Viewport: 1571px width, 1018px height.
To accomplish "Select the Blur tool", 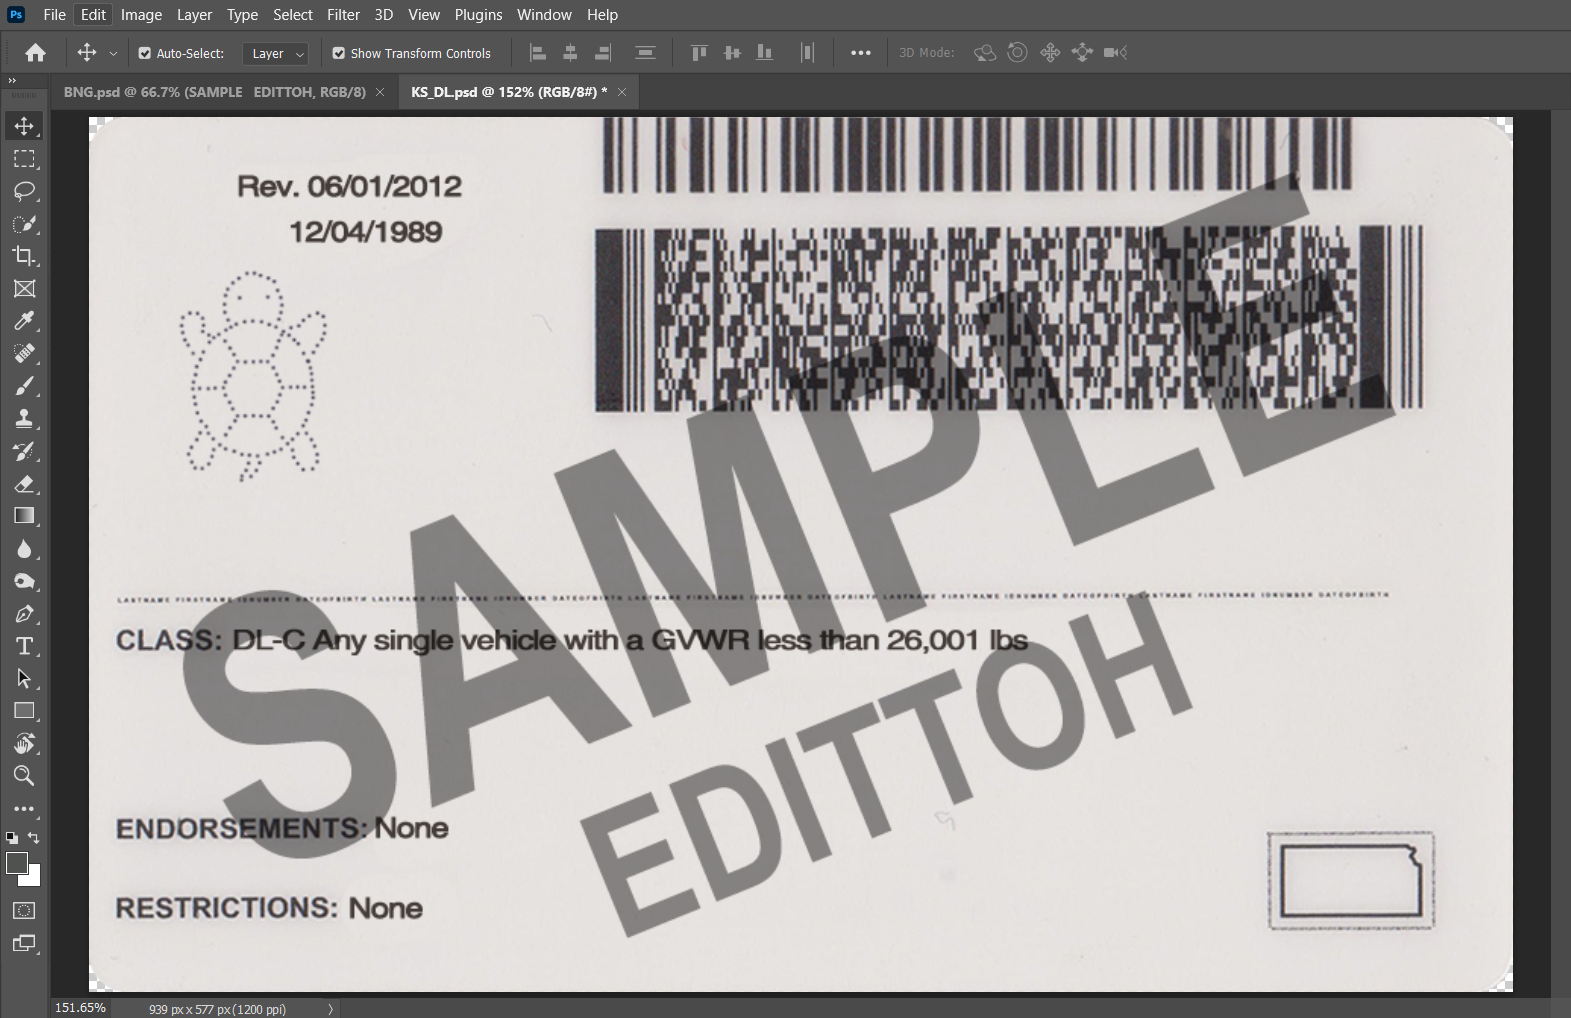I will (x=24, y=549).
